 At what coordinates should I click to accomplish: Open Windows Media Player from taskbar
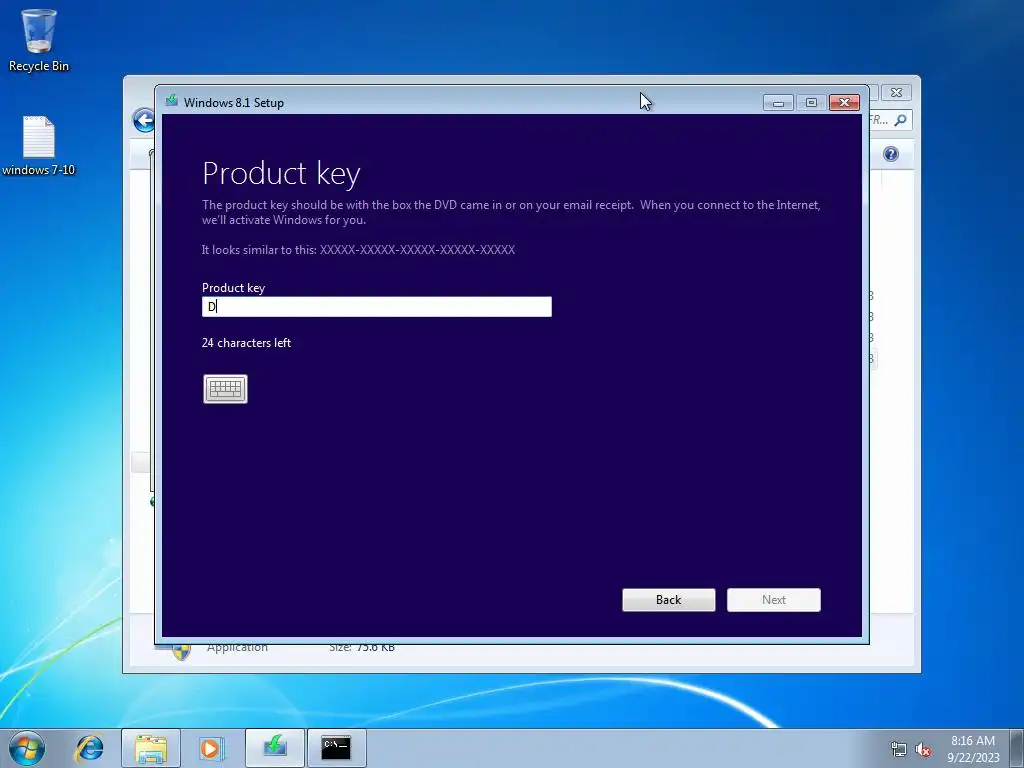click(x=212, y=748)
